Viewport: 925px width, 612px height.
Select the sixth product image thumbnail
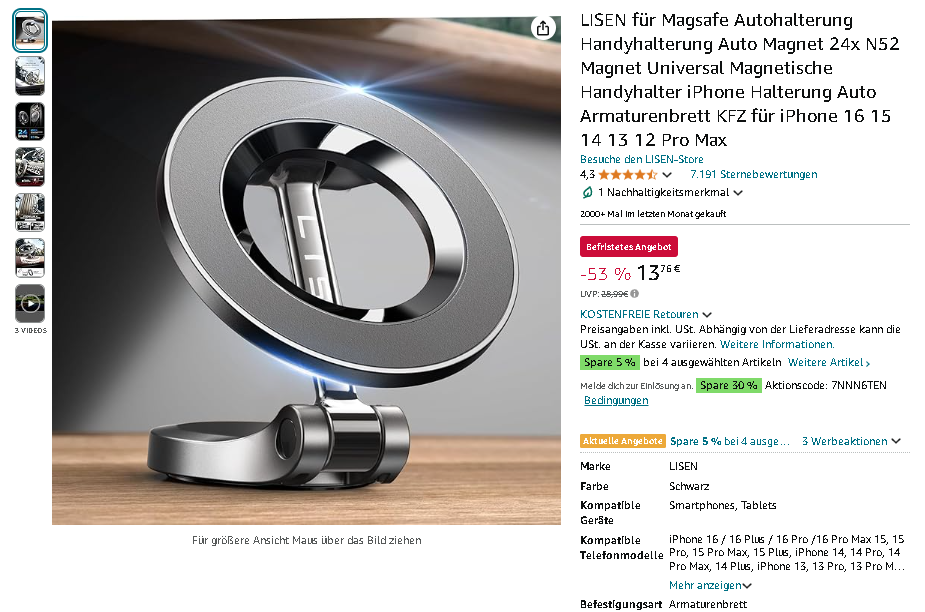tap(30, 258)
